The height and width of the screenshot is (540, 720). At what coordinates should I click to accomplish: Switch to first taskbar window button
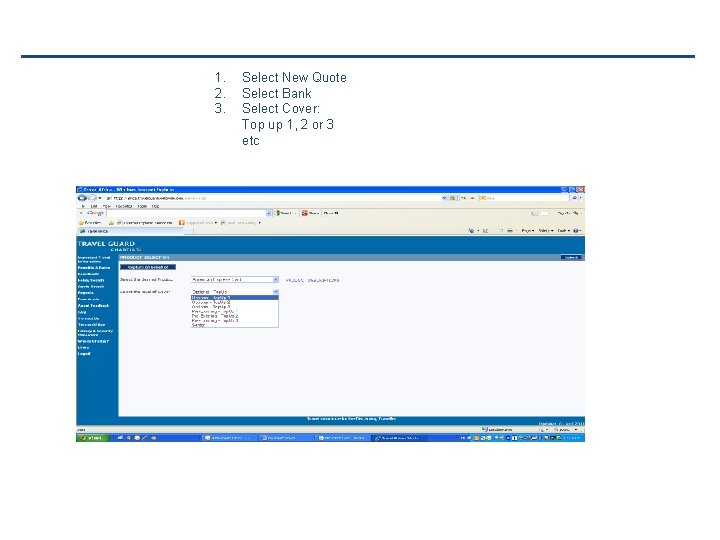pyautogui.click(x=230, y=438)
